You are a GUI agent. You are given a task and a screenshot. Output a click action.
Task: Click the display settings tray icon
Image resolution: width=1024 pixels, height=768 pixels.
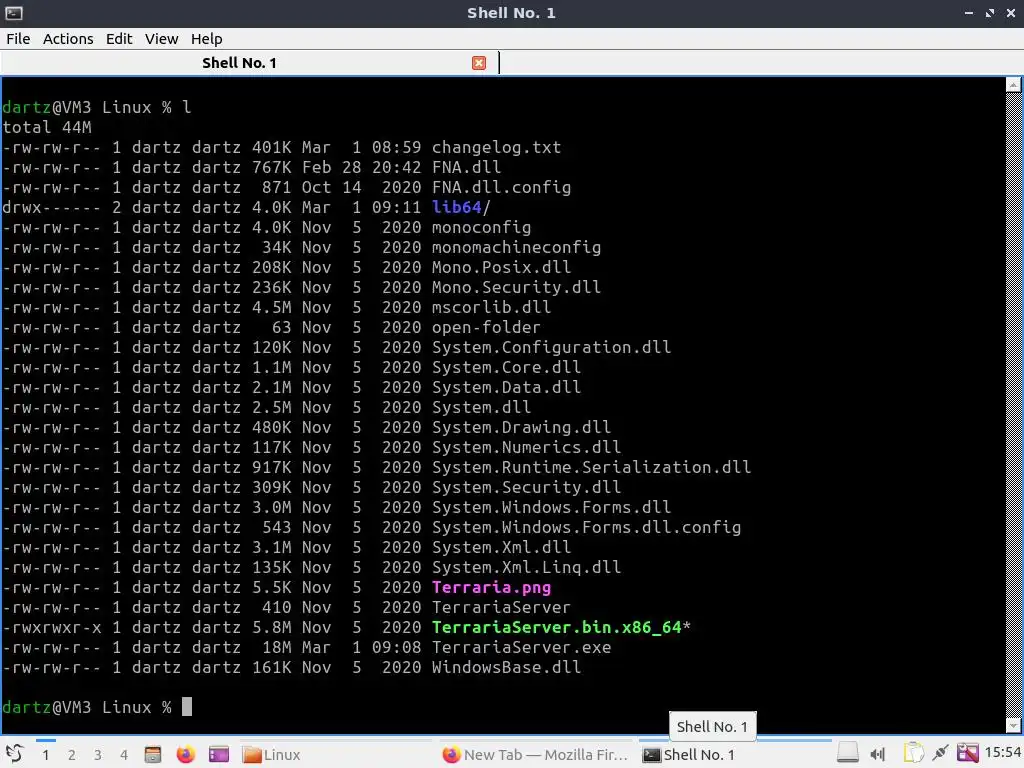coord(968,754)
